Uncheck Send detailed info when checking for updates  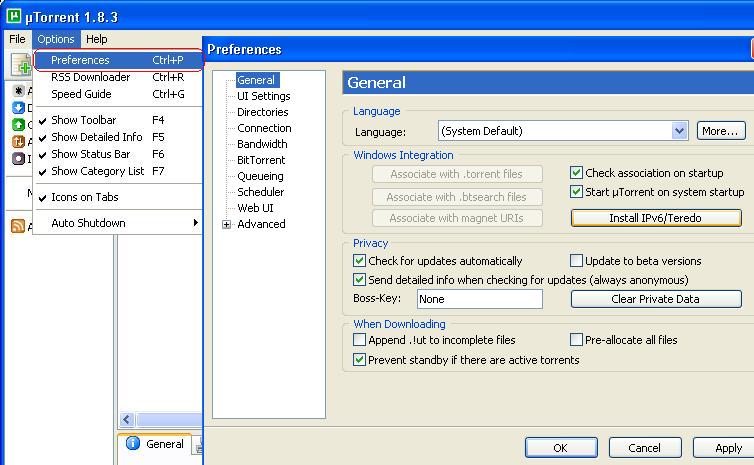coord(359,279)
